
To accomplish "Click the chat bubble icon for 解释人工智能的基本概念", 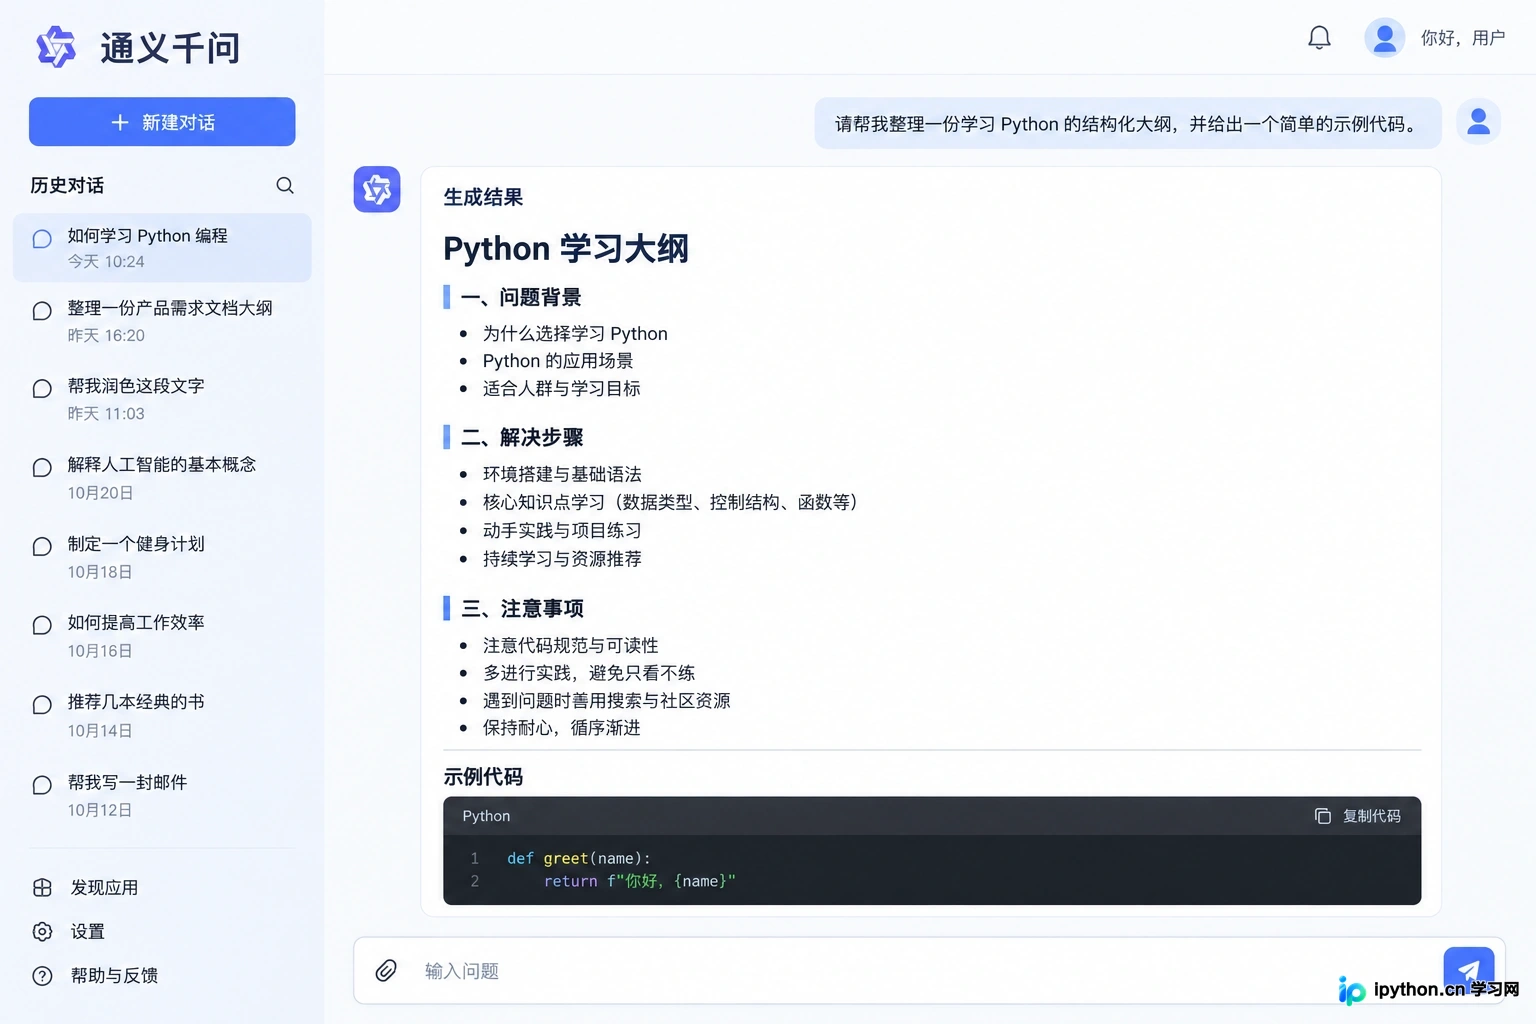I will [42, 468].
